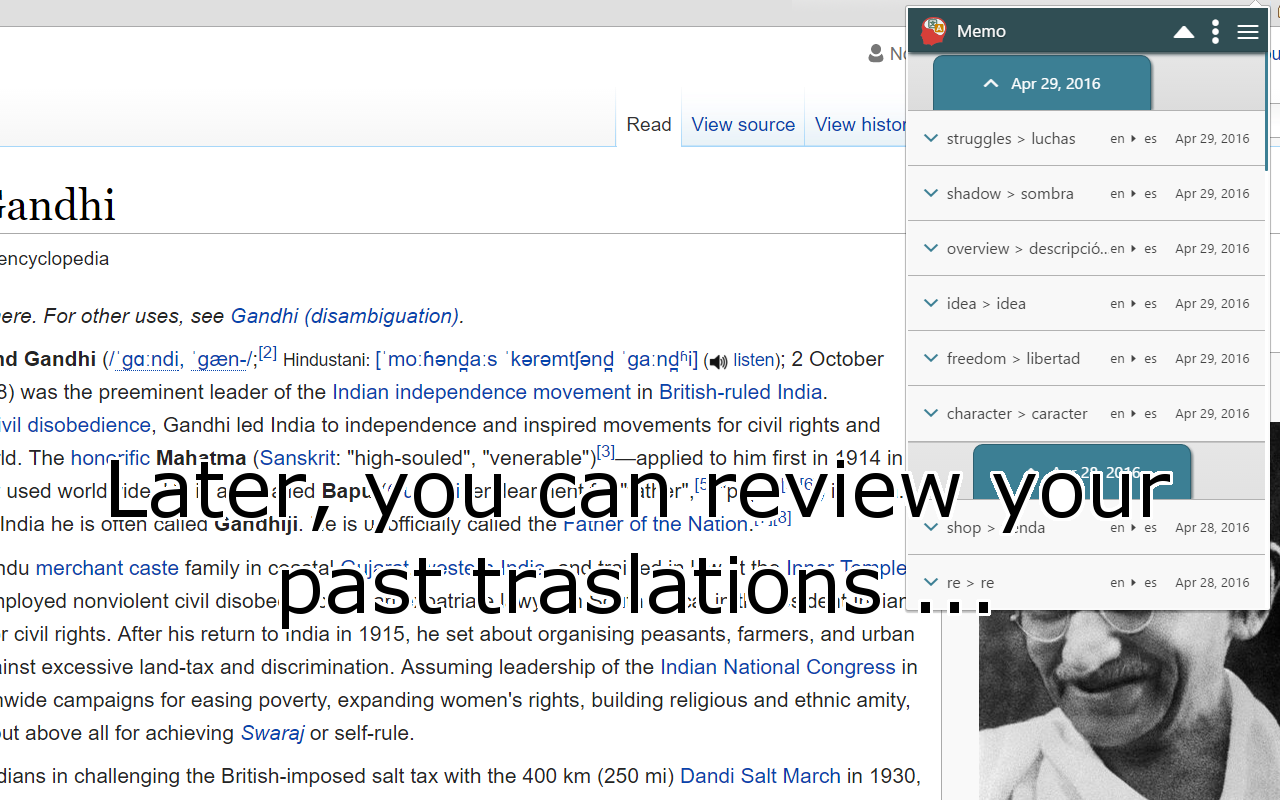1280x800 pixels.
Task: Select the 'character > caracter' translation text
Action: point(1017,414)
